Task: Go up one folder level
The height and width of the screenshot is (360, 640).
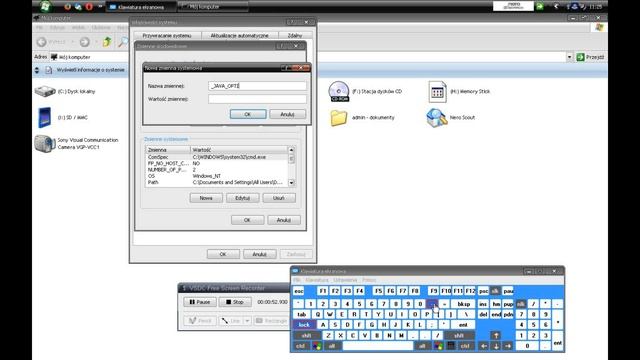Action: [107, 42]
